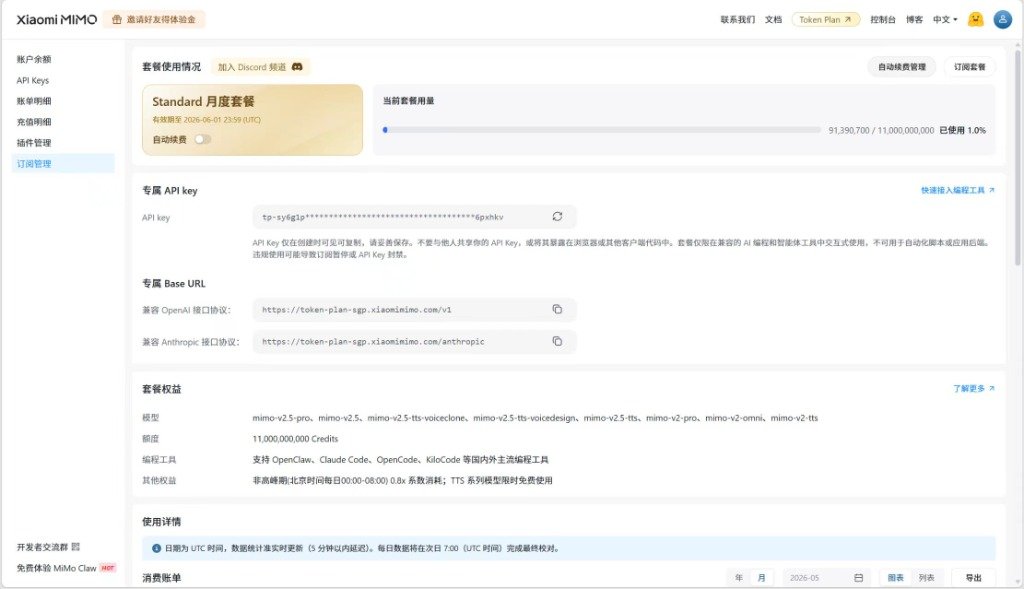
Task: Copy the OpenAI-compatible base URL
Action: (557, 309)
